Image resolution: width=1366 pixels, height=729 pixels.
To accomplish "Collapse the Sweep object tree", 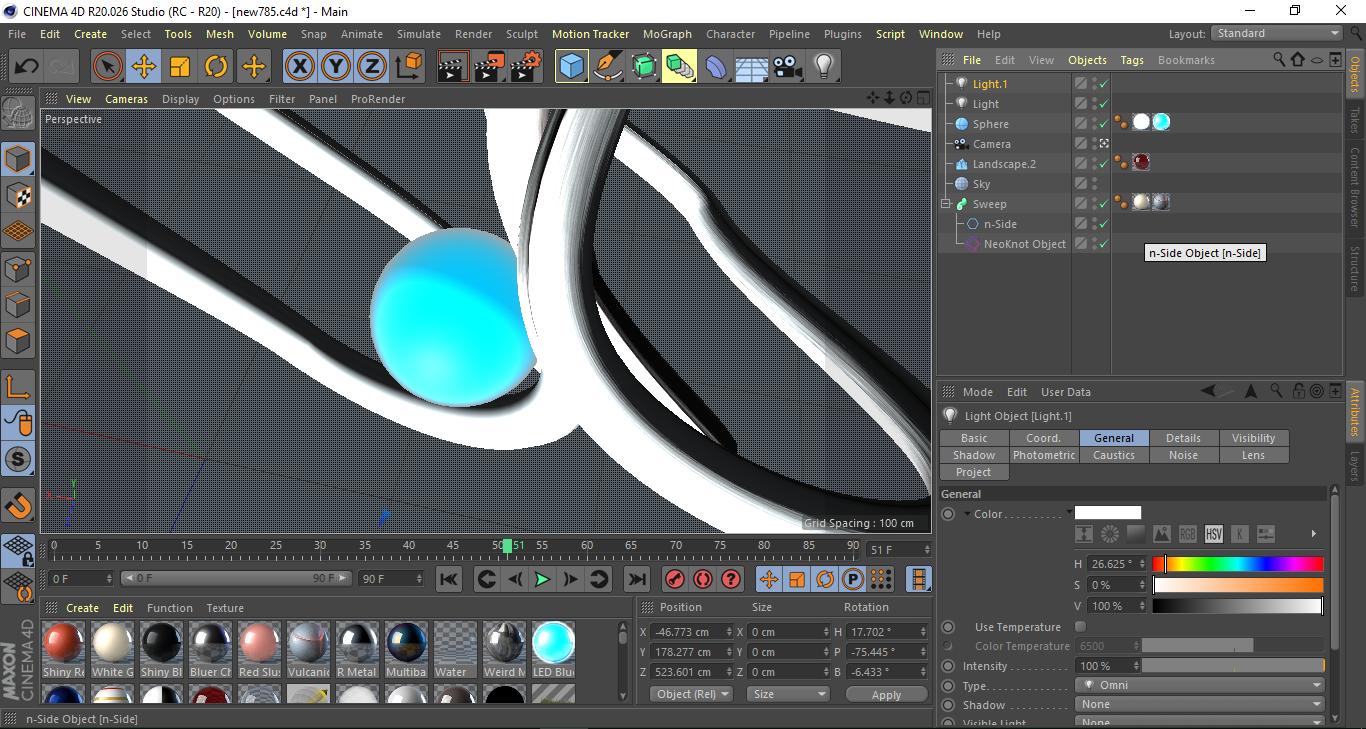I will pos(946,204).
